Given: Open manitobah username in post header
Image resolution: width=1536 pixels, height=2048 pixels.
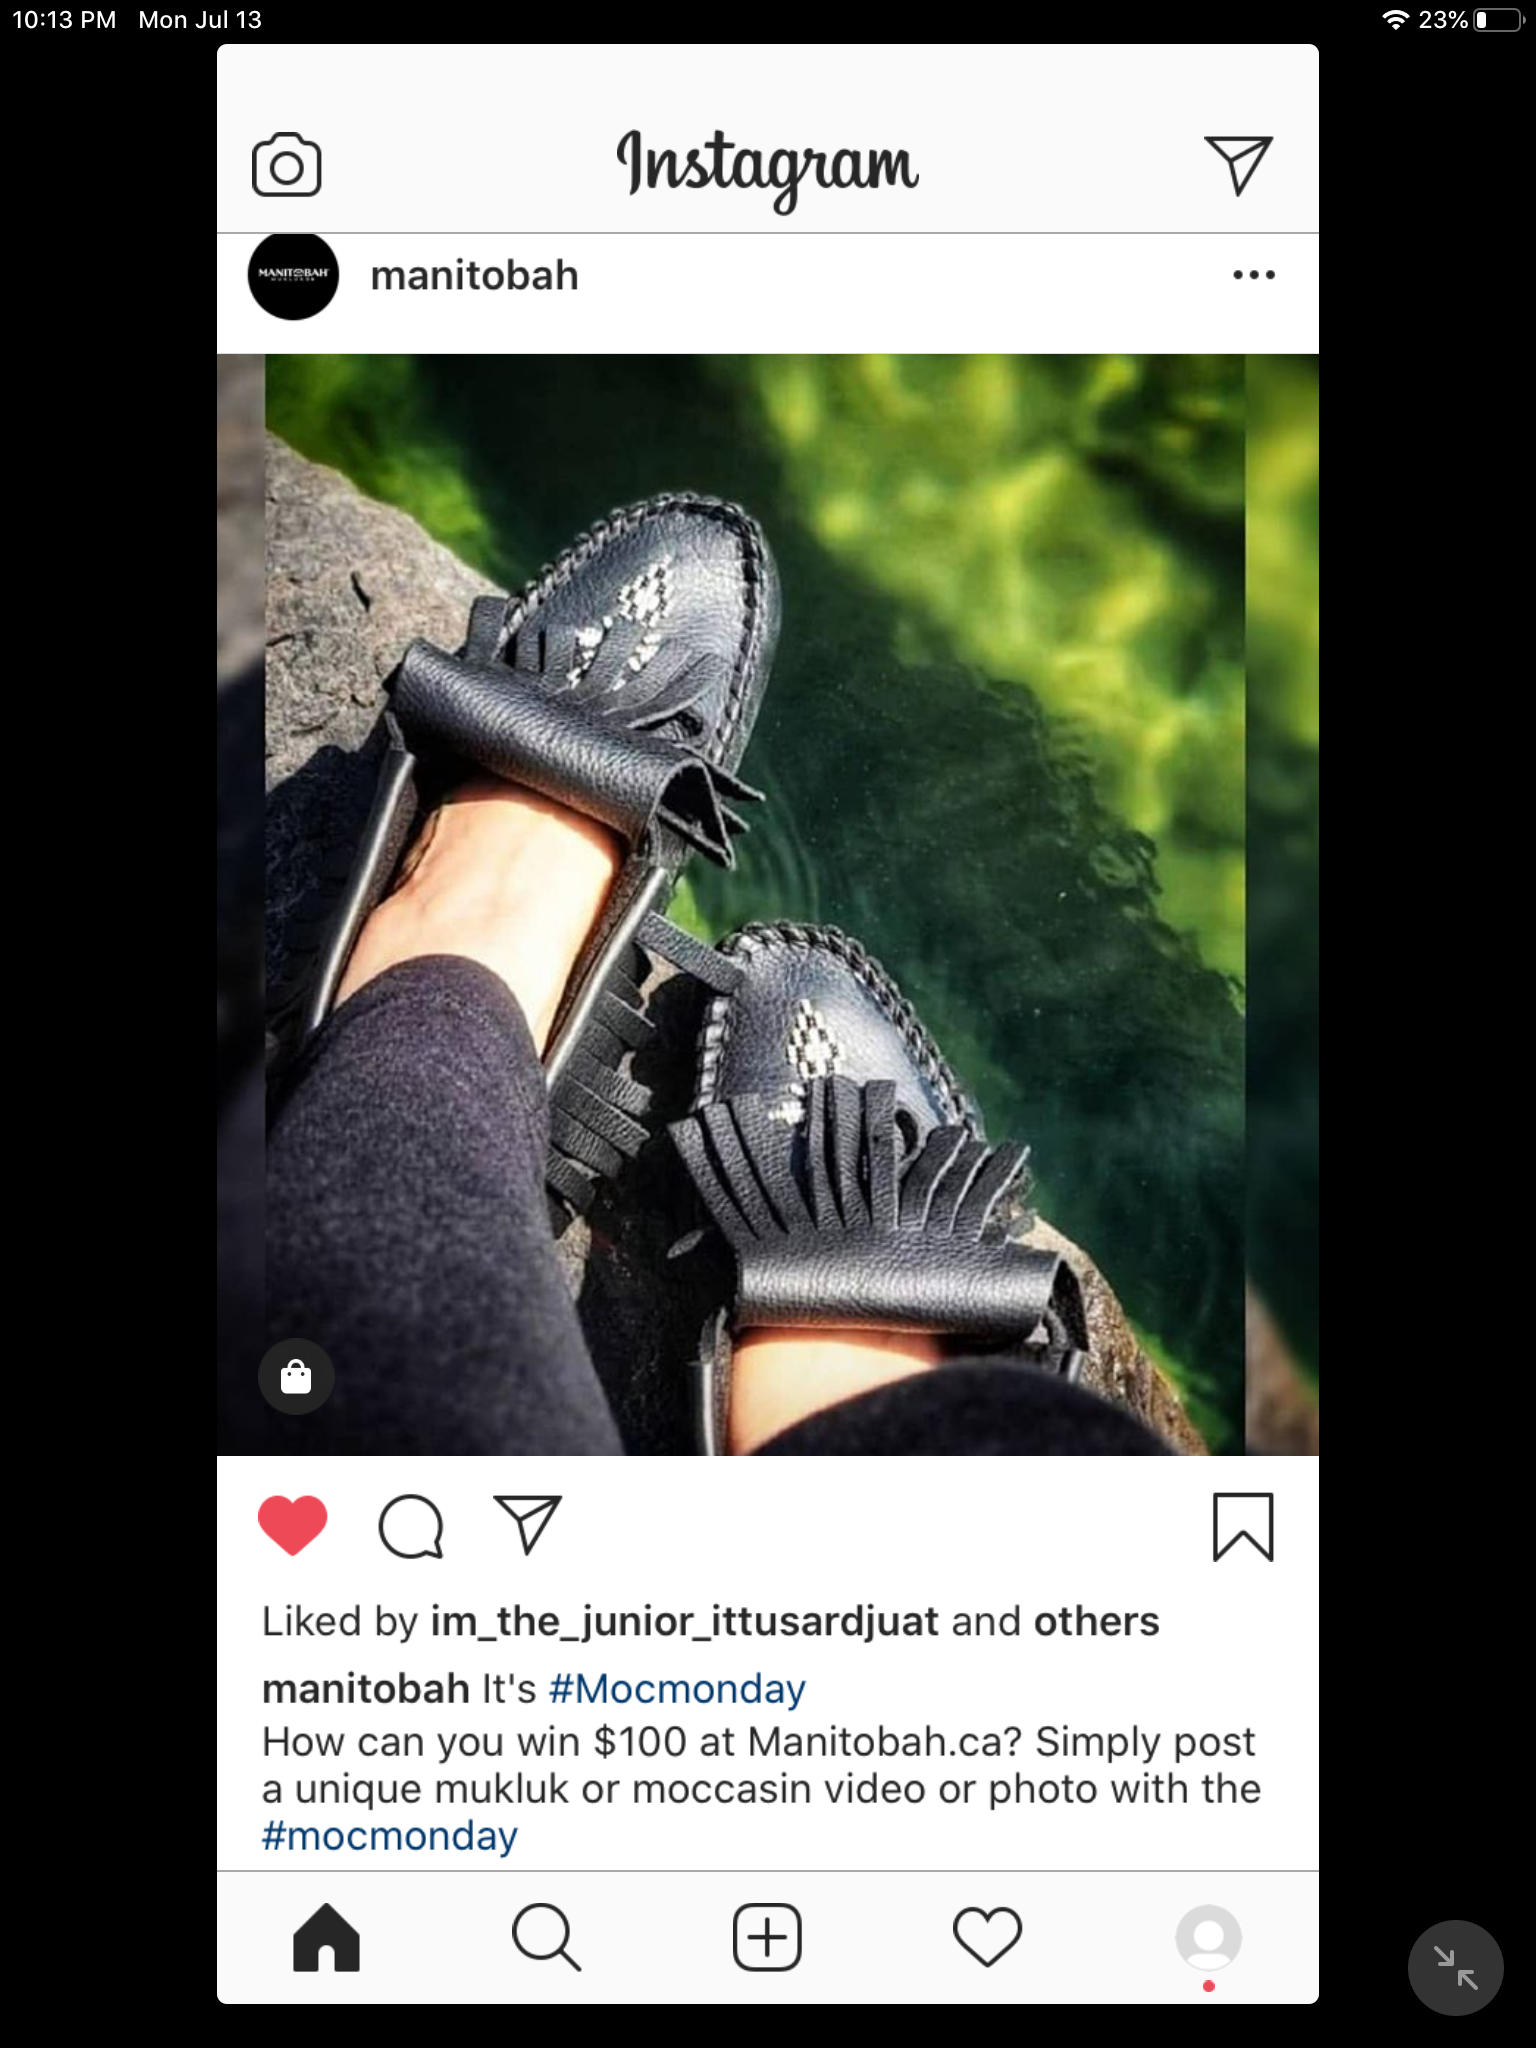Looking at the screenshot, I should [x=474, y=276].
